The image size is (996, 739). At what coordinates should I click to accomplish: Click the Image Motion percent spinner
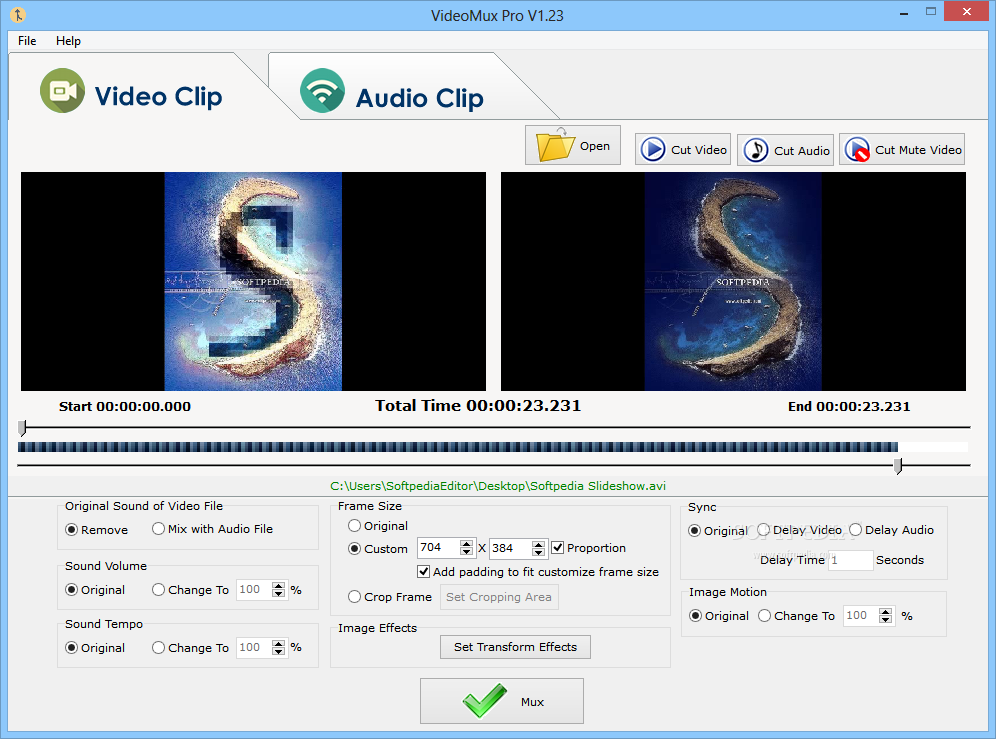pos(885,616)
